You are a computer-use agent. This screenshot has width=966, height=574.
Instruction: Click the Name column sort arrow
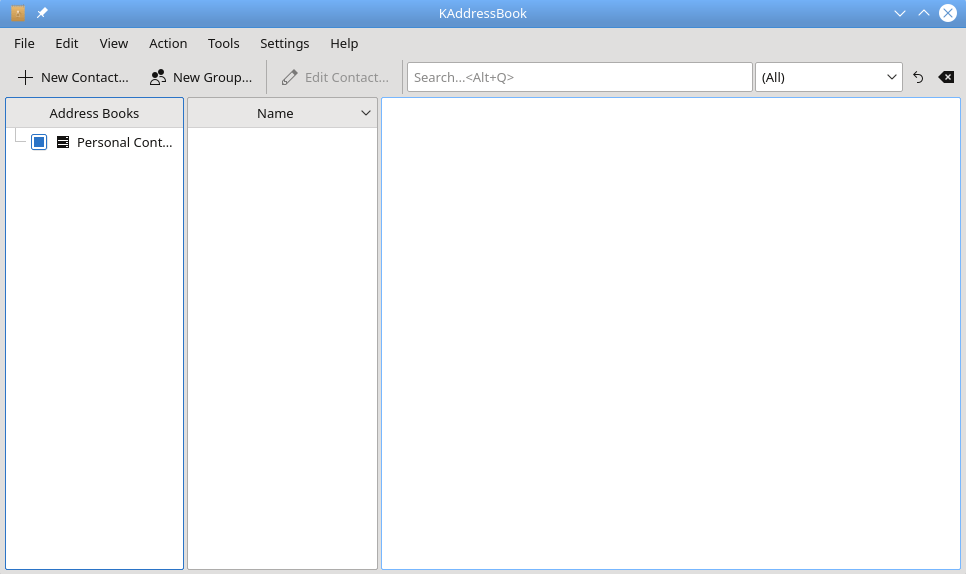coord(366,113)
